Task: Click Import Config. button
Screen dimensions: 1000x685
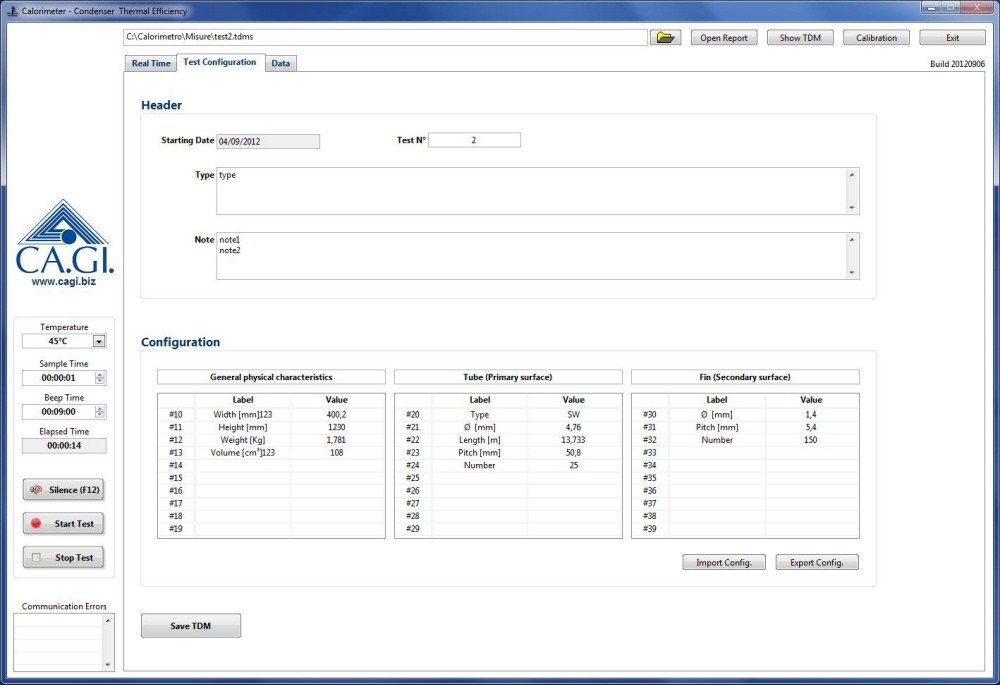Action: [x=724, y=563]
